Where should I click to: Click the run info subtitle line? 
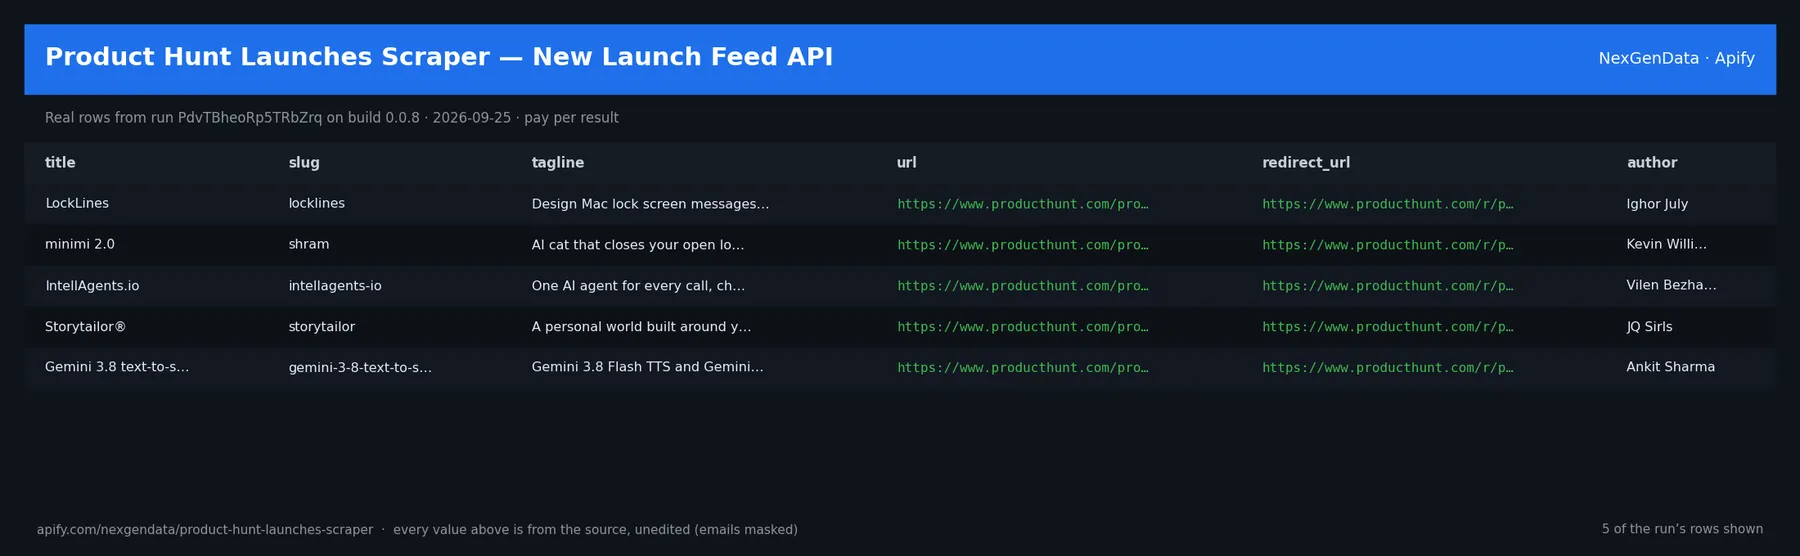(x=332, y=118)
